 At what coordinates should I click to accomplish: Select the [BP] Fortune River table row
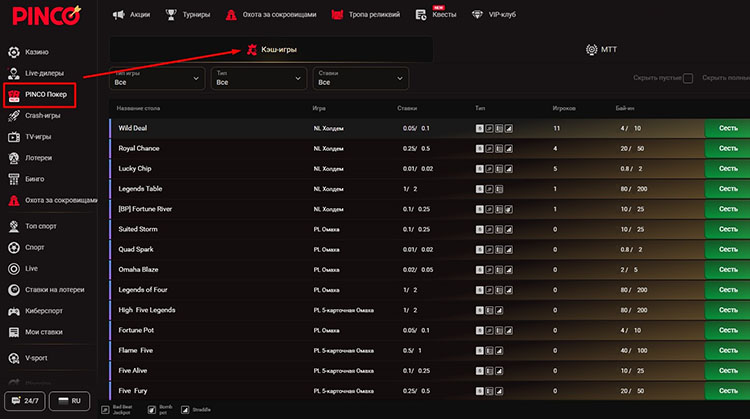(430, 209)
